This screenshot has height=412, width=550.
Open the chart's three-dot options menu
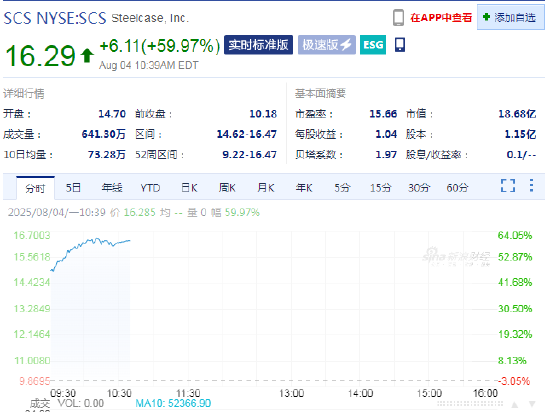tap(532, 185)
